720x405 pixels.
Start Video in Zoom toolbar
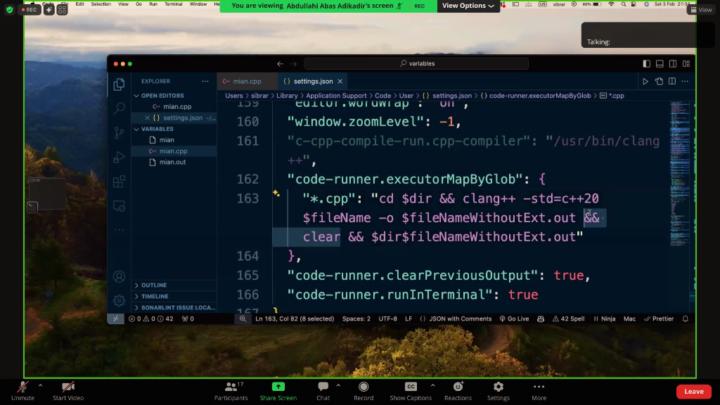pyautogui.click(x=68, y=388)
